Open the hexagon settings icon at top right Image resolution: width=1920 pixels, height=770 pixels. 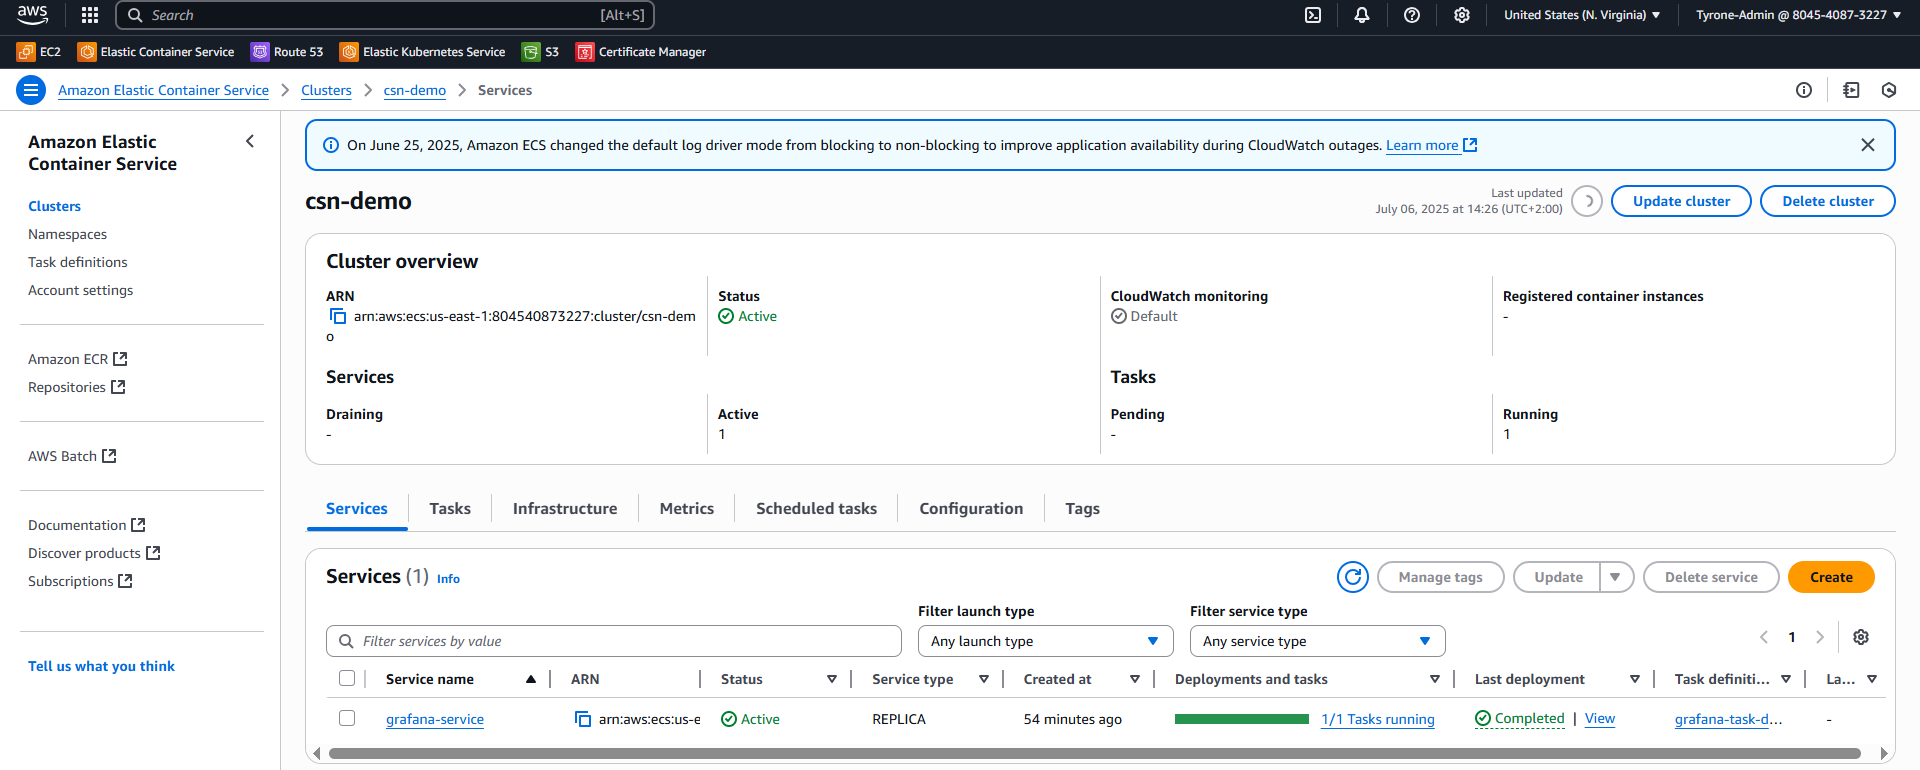[1889, 90]
